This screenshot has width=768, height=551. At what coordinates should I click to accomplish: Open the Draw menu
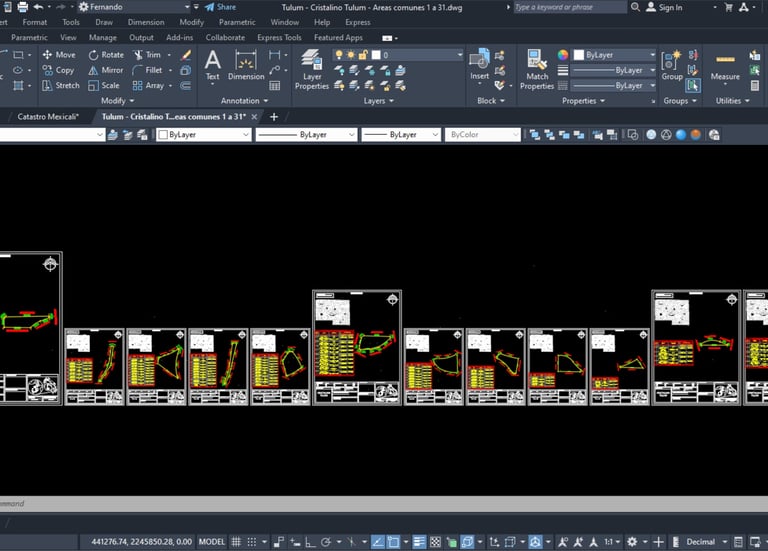104,22
